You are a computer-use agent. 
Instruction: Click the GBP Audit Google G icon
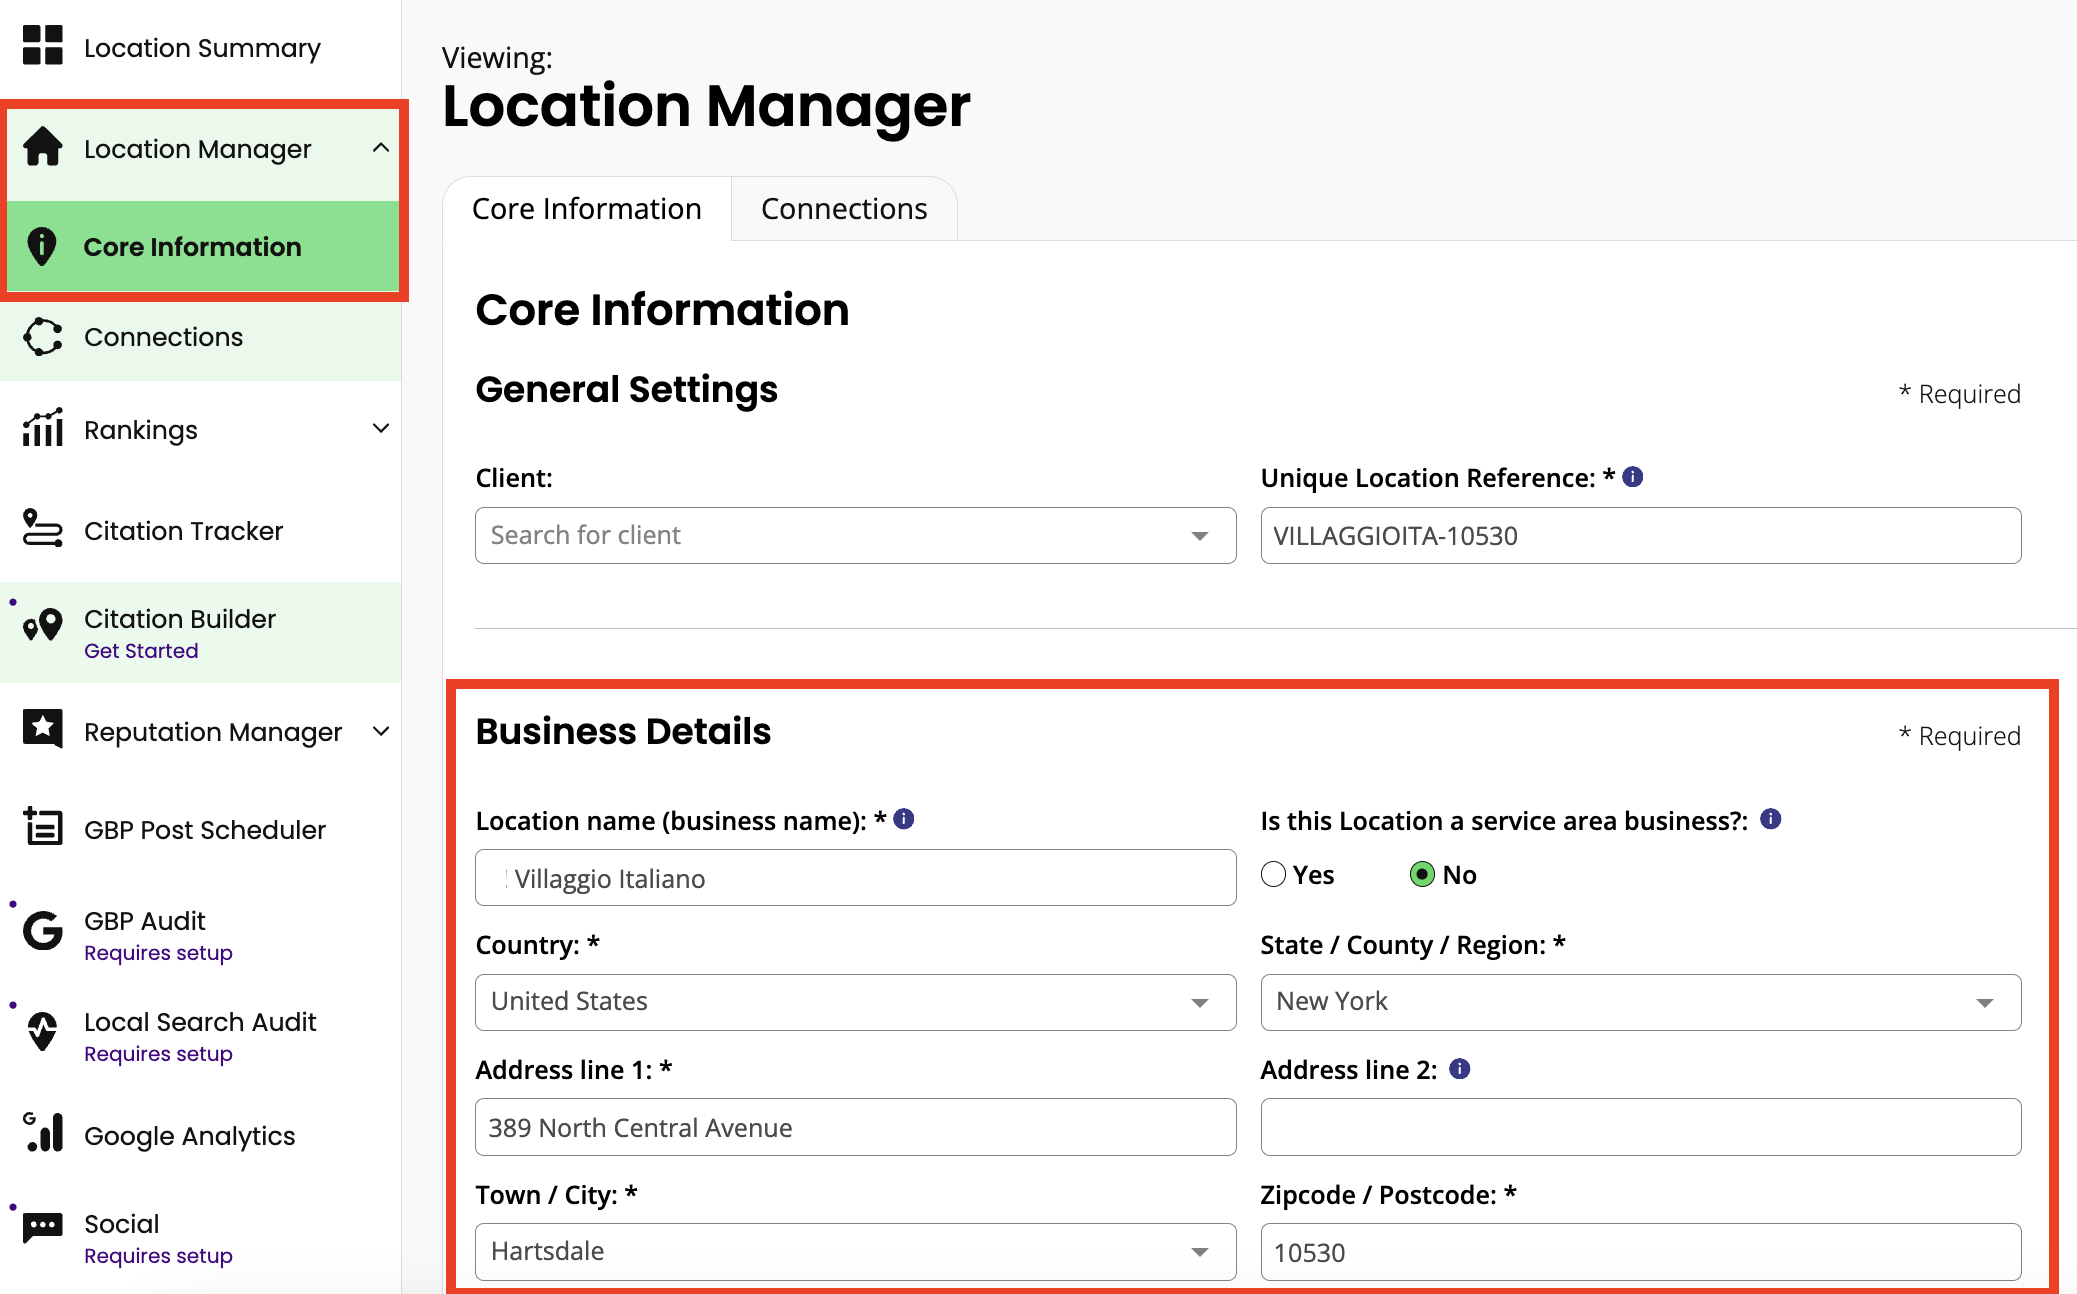point(43,930)
